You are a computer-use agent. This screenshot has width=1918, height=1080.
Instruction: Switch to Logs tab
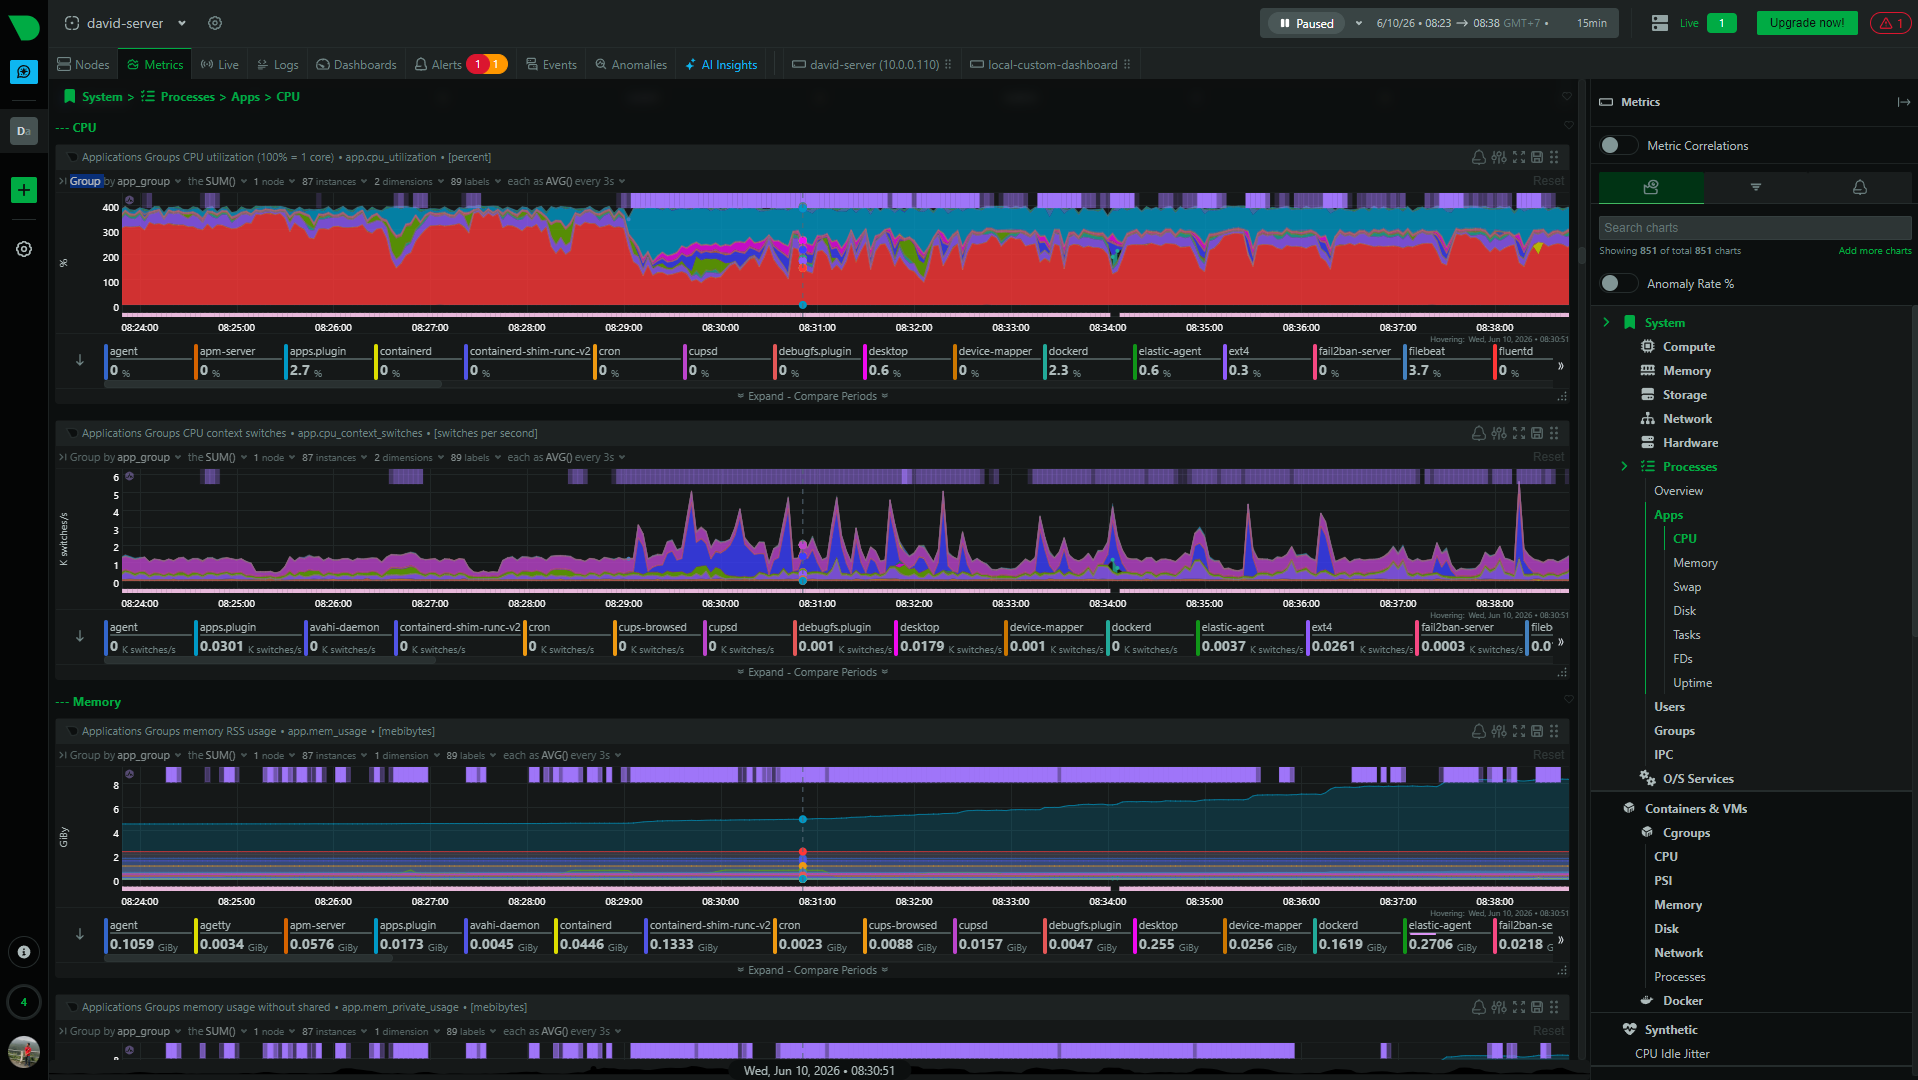pos(278,64)
